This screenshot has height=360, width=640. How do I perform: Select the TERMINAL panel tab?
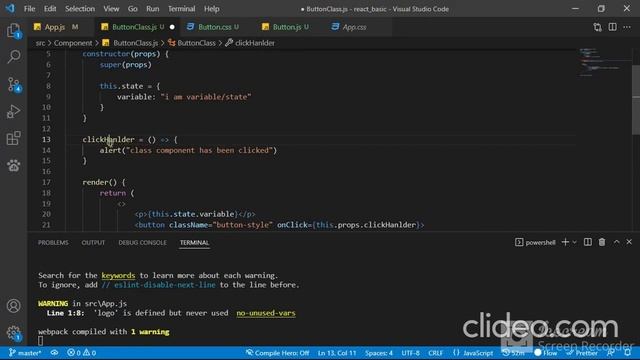pos(194,242)
